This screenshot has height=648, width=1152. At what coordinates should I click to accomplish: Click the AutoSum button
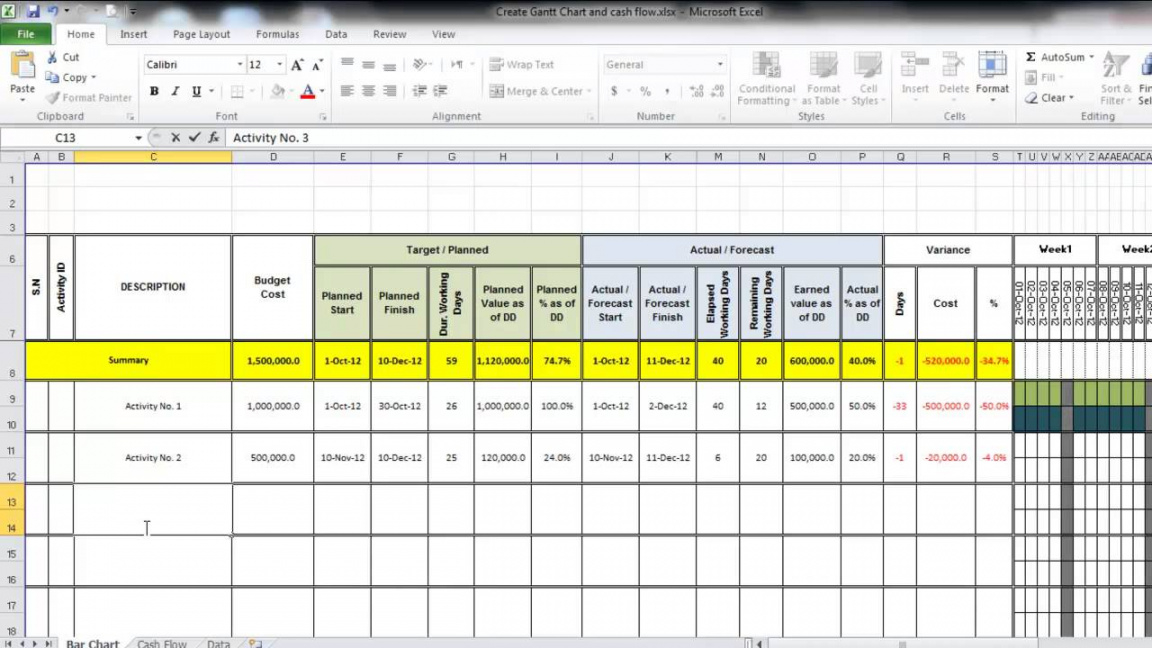tap(1060, 57)
